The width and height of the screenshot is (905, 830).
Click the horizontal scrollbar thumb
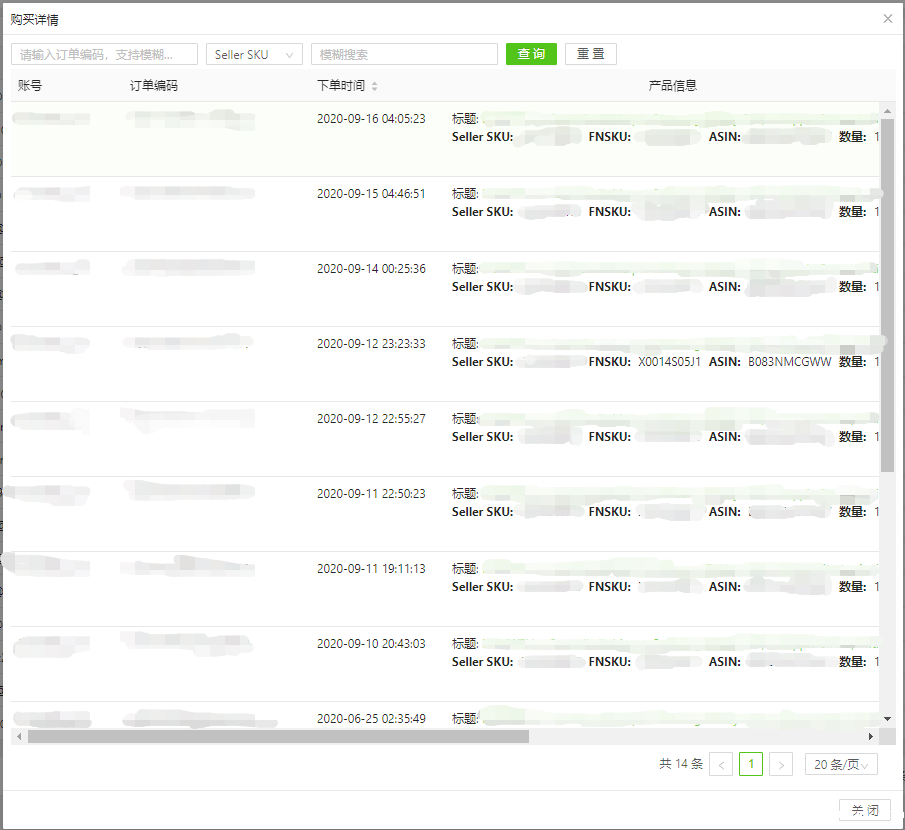(x=278, y=736)
